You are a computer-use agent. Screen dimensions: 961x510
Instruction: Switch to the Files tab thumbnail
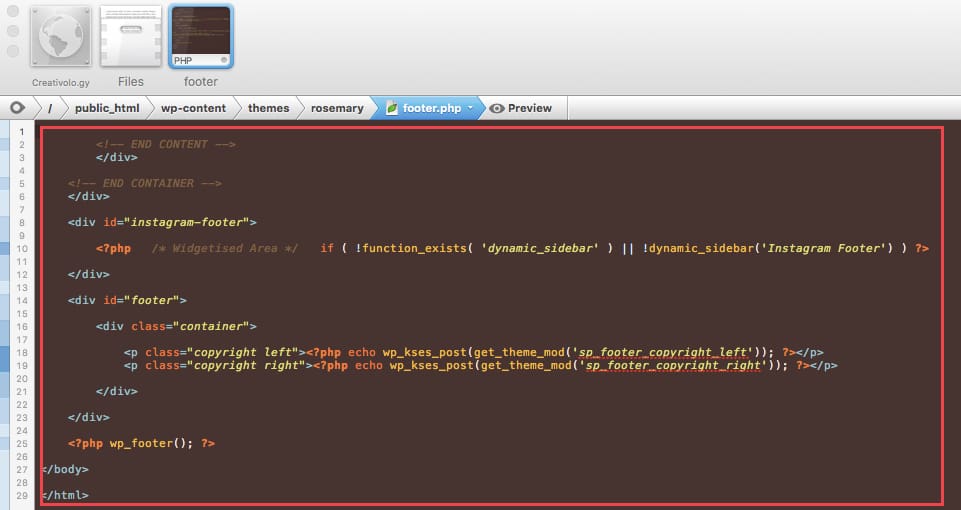tap(130, 37)
